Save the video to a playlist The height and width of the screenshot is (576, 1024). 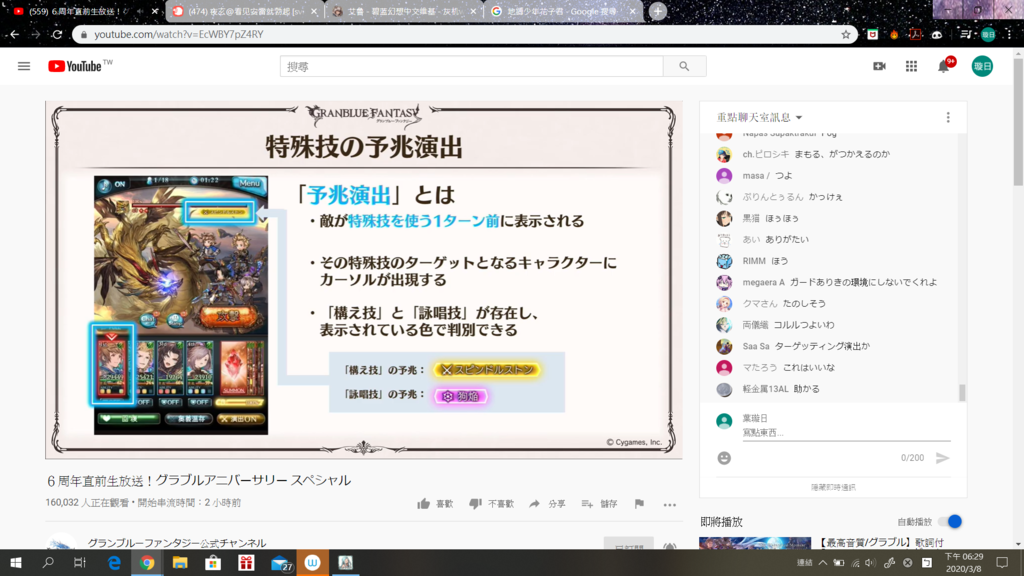600,504
